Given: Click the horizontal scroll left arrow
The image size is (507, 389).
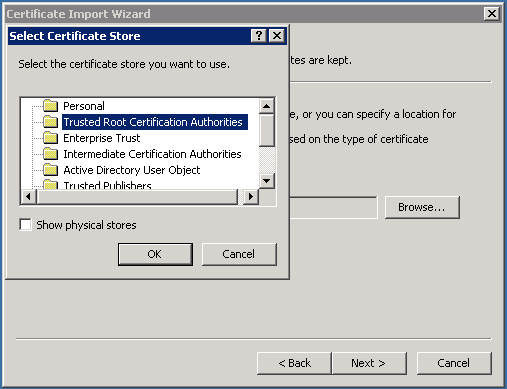Looking at the screenshot, I should pos(28,197).
